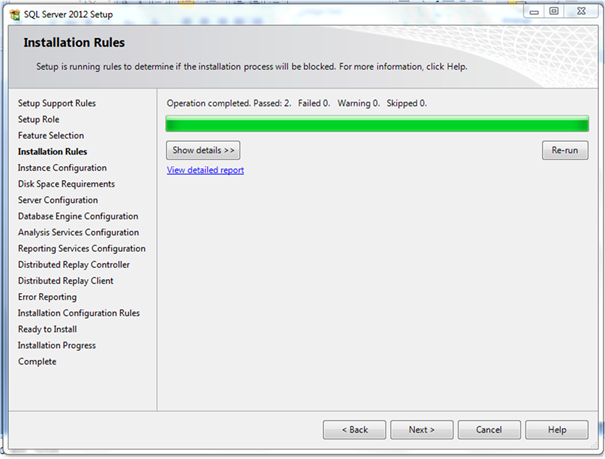This screenshot has height=459, width=605.
Task: Cancel the SQL Server setup
Action: coord(489,430)
